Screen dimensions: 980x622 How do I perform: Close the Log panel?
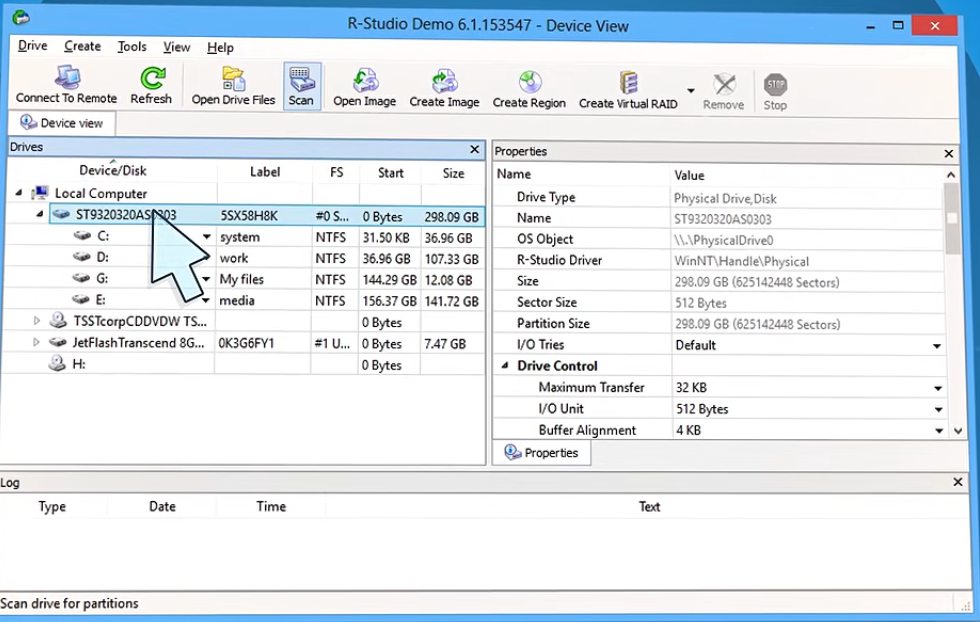coord(958,482)
